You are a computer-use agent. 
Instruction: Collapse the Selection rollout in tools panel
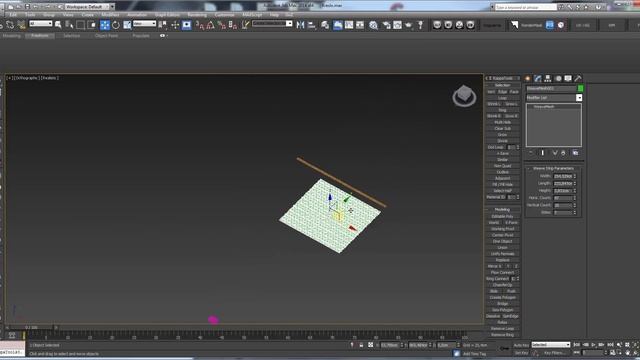click(502, 85)
